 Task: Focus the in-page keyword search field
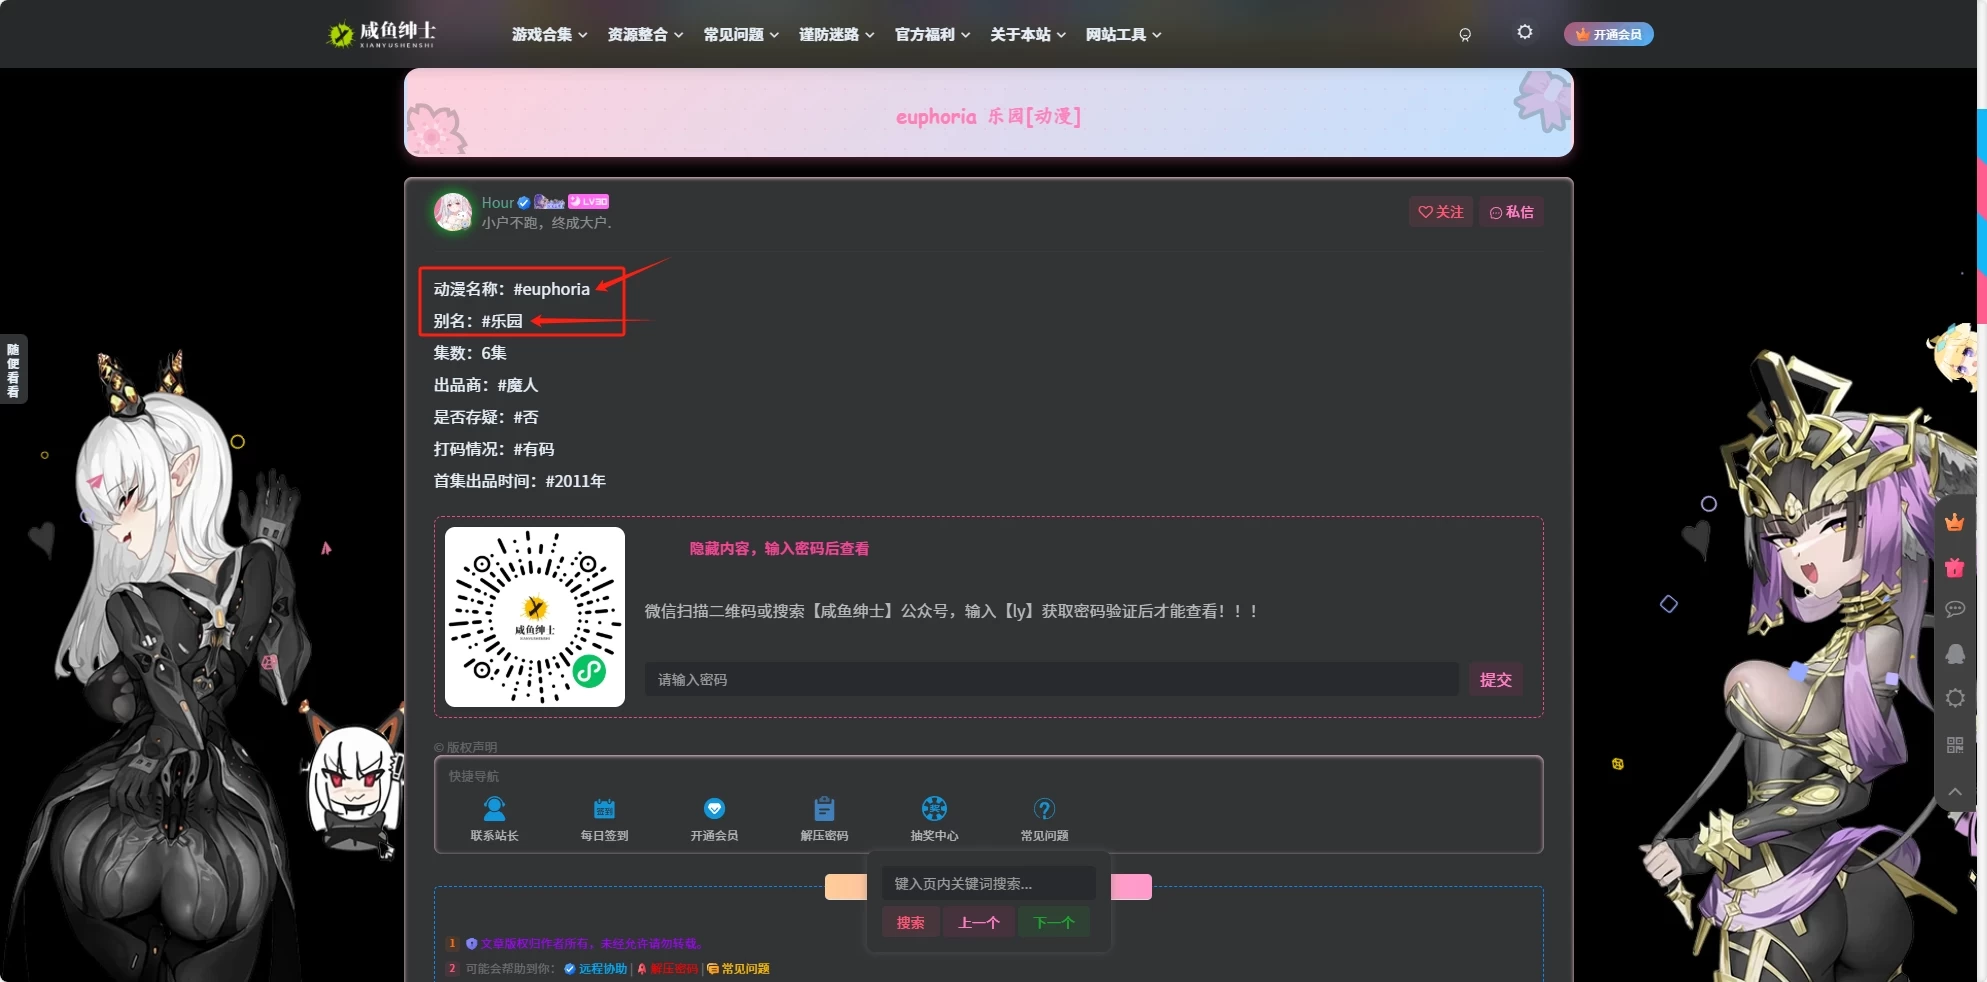click(988, 883)
